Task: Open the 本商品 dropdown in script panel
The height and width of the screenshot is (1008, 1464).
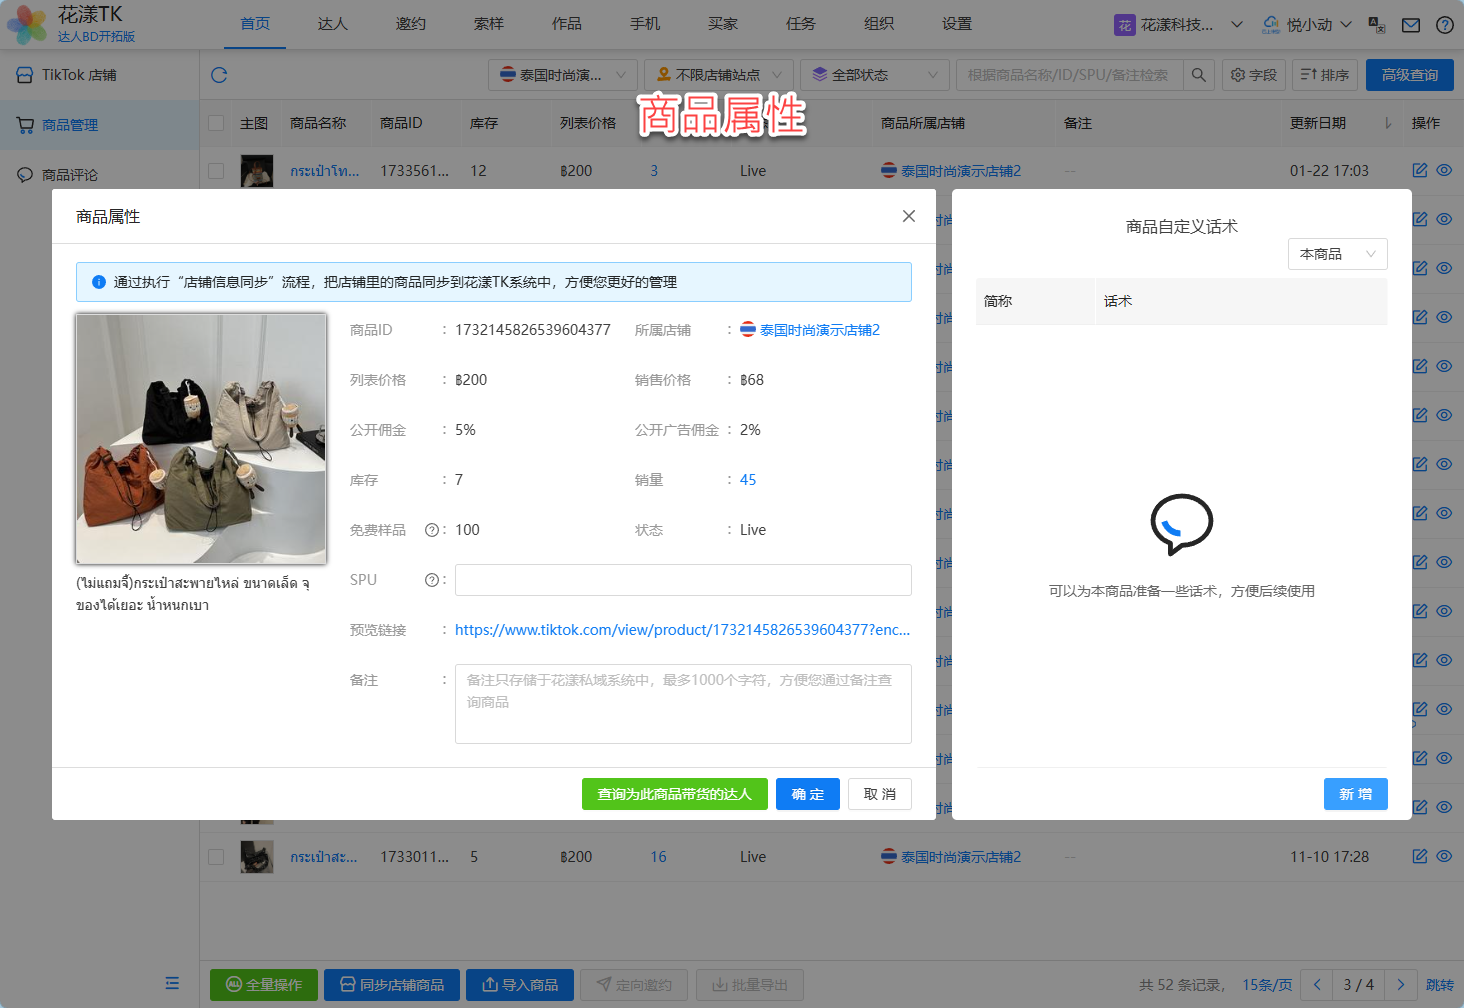Action: click(1337, 254)
